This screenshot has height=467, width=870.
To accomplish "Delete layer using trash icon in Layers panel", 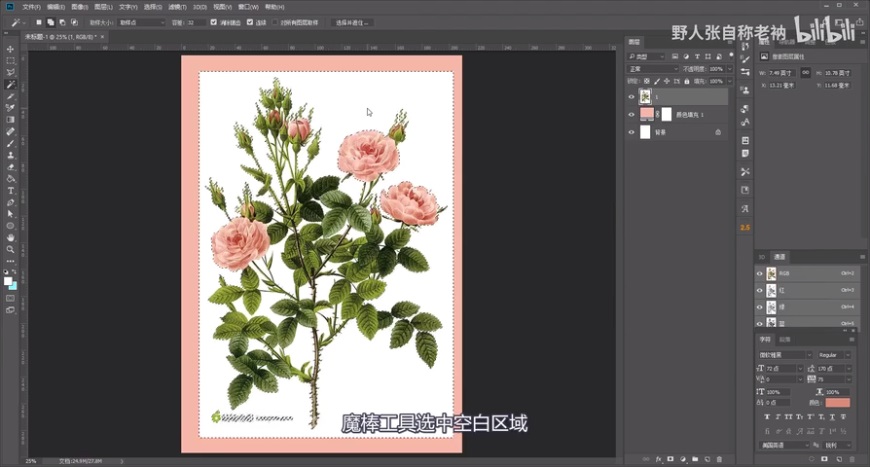I will [720, 459].
